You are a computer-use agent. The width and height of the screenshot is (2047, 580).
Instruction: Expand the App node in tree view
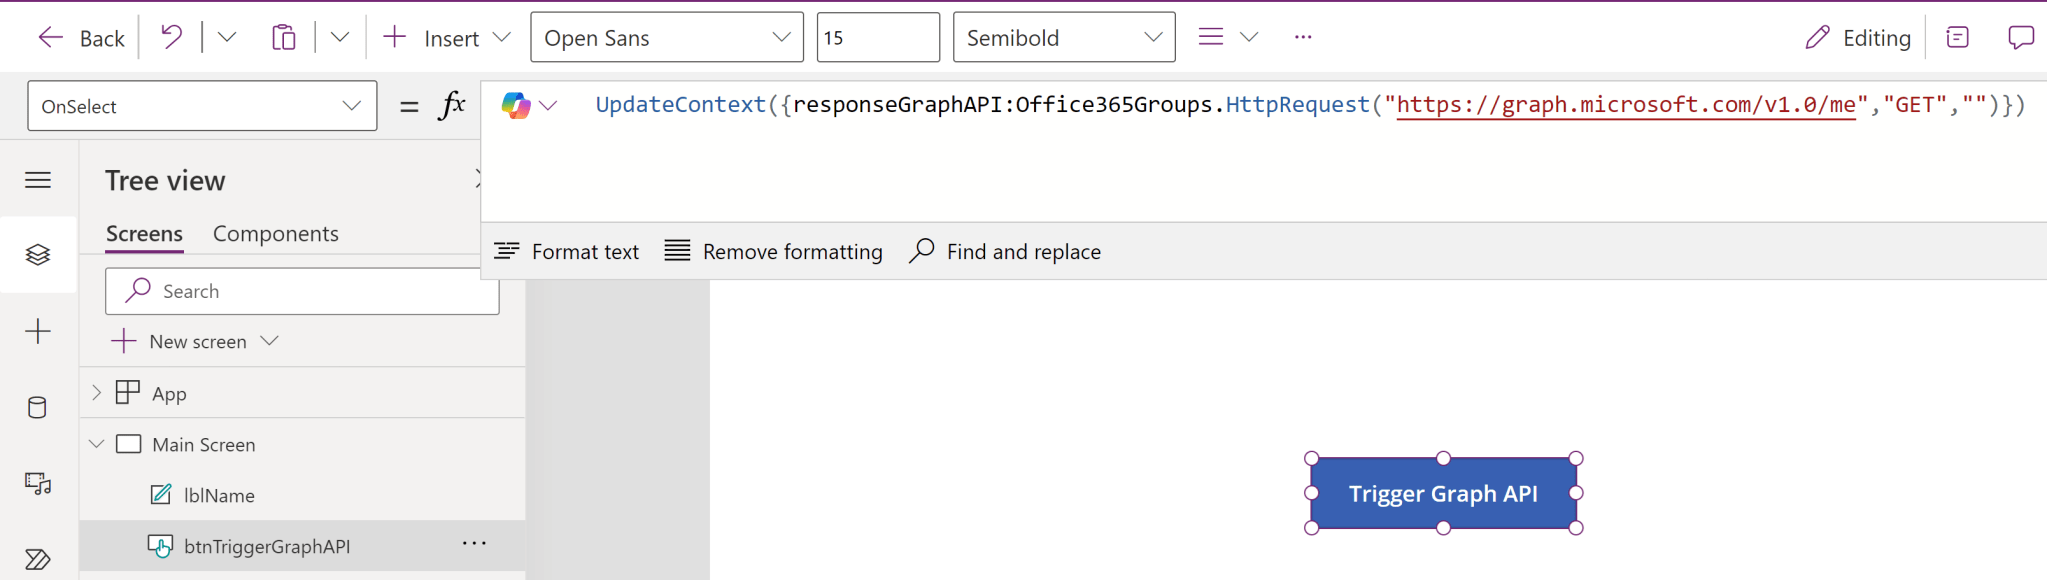(x=97, y=393)
